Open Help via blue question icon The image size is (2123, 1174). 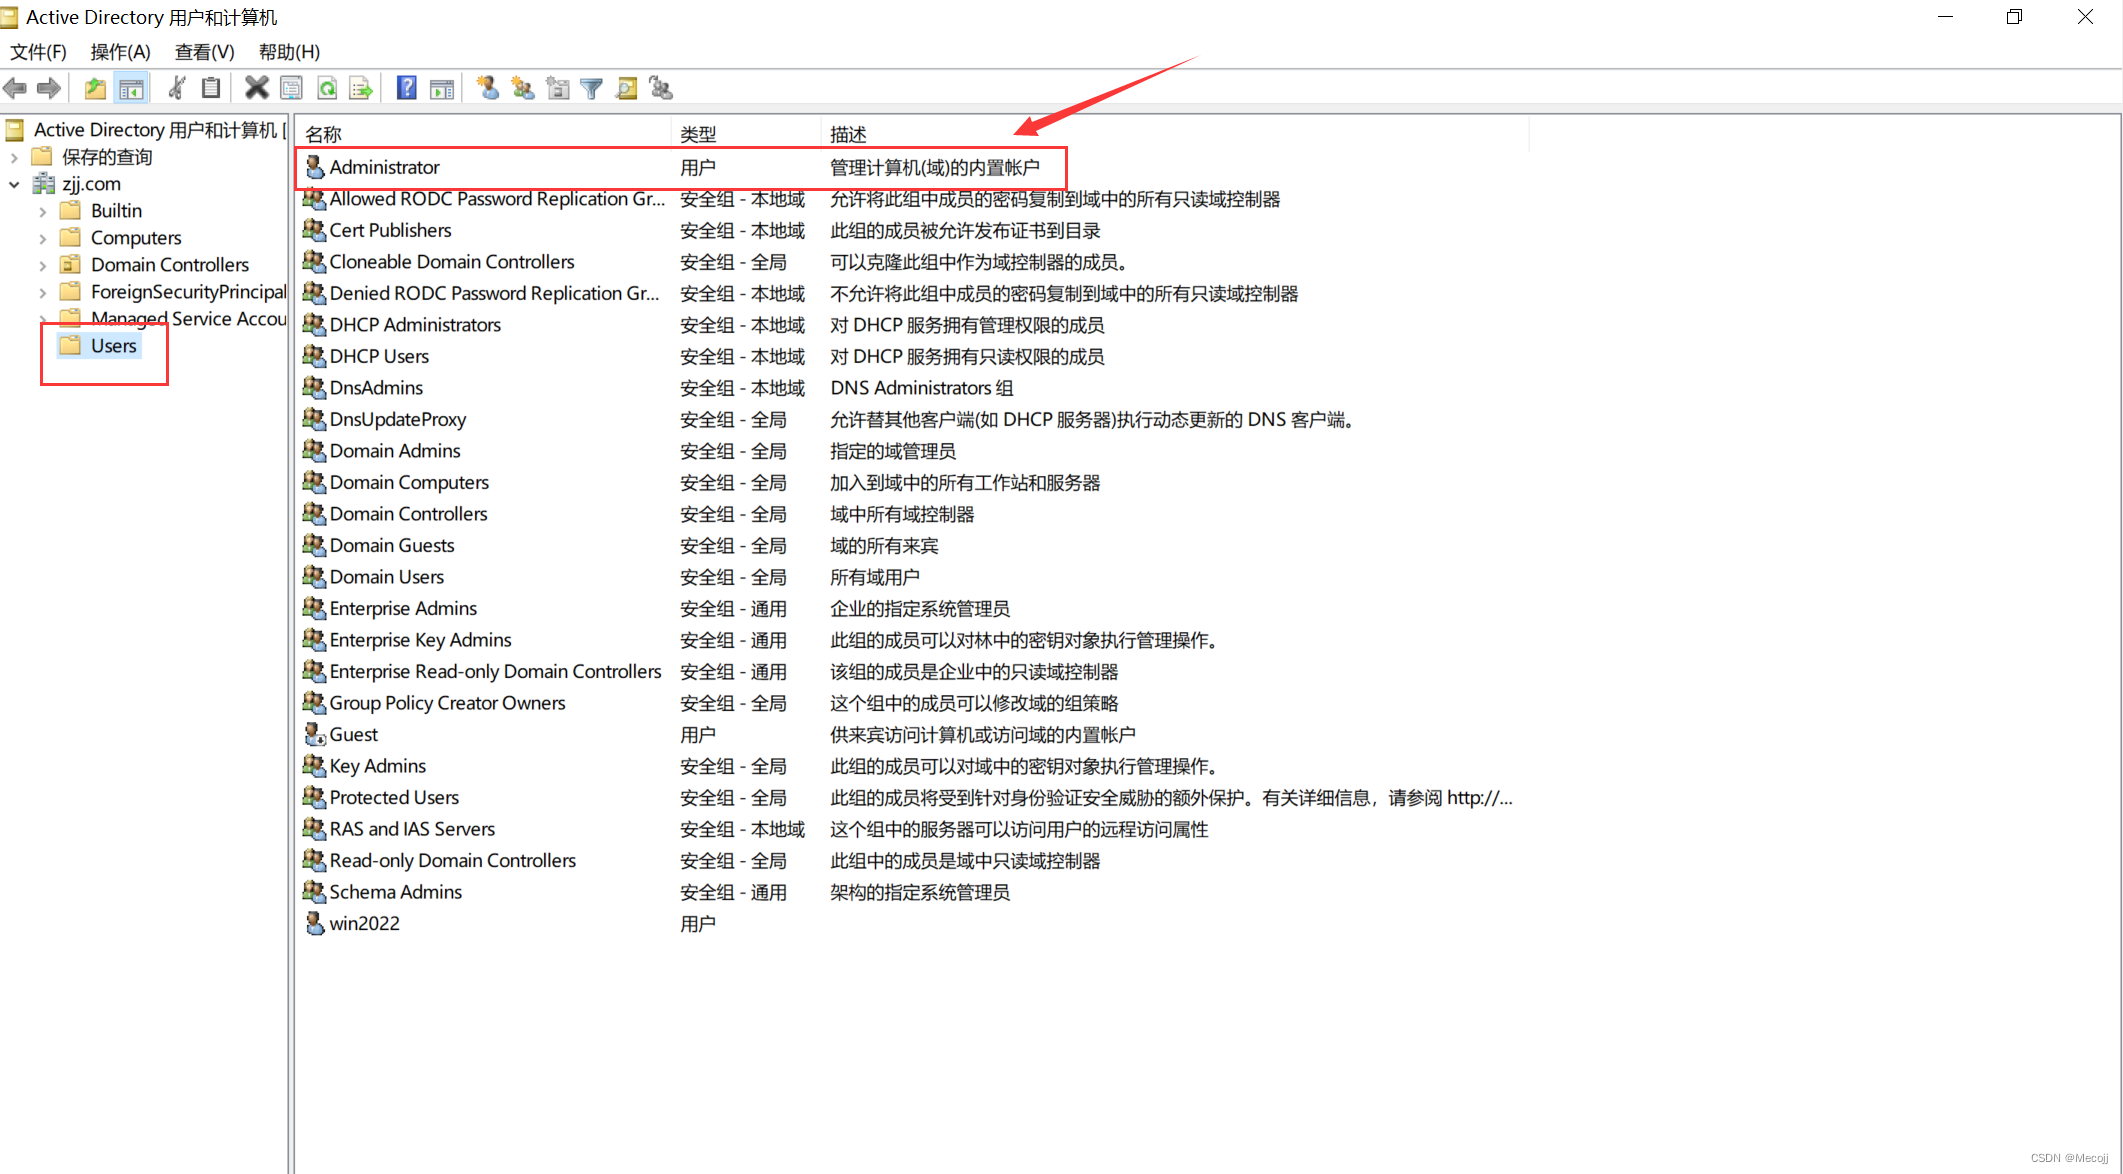406,89
